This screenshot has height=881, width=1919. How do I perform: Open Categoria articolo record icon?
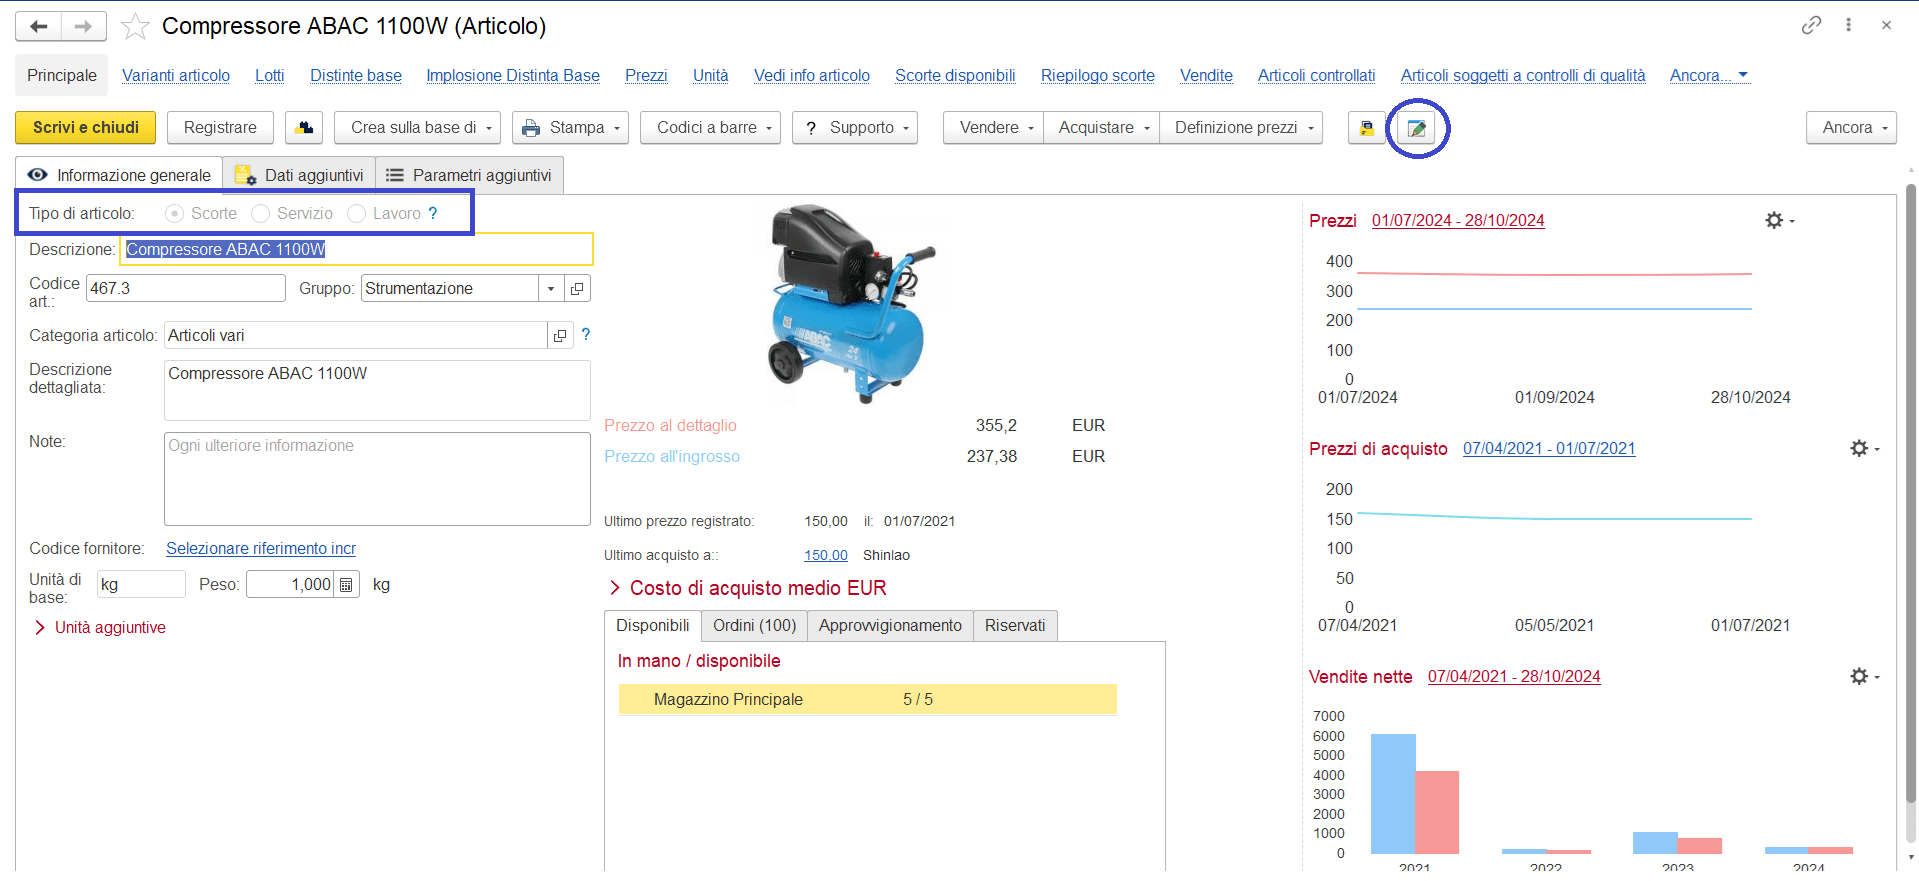(x=560, y=335)
